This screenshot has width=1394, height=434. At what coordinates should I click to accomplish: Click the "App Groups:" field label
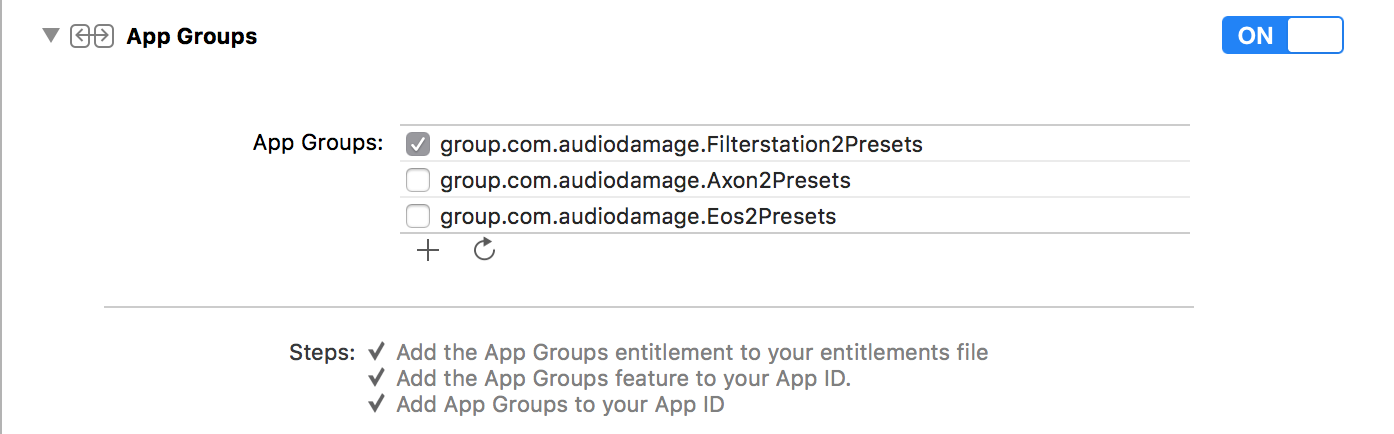(x=318, y=143)
